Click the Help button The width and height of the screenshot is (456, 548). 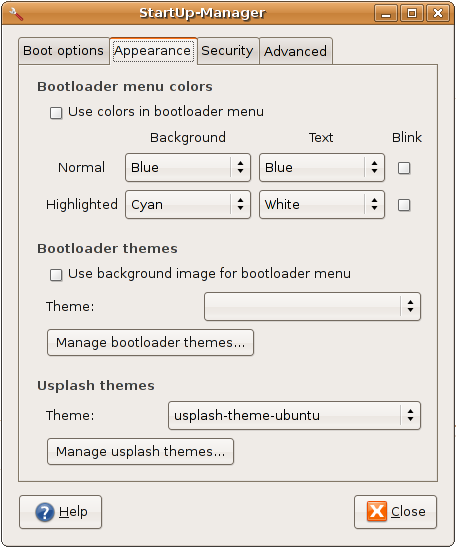click(x=60, y=512)
